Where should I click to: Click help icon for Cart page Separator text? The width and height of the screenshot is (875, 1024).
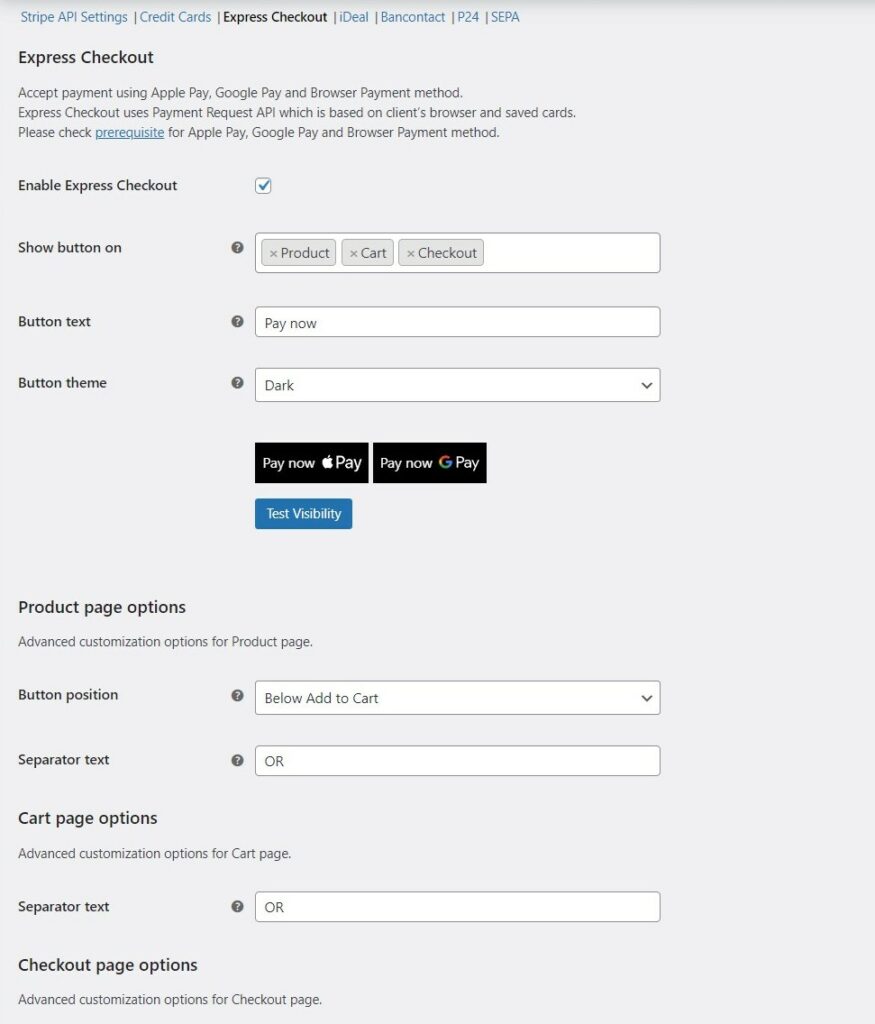(x=237, y=906)
